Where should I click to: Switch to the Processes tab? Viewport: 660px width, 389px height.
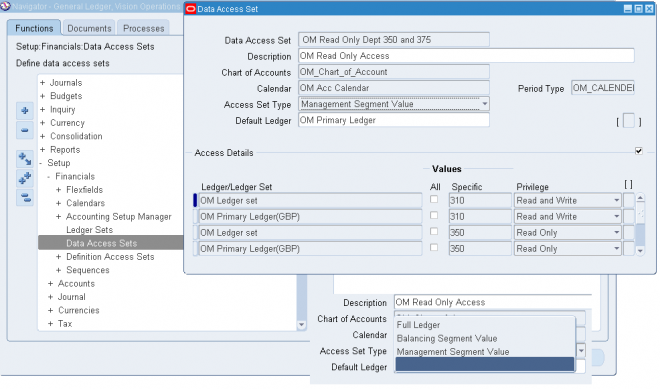[x=144, y=28]
